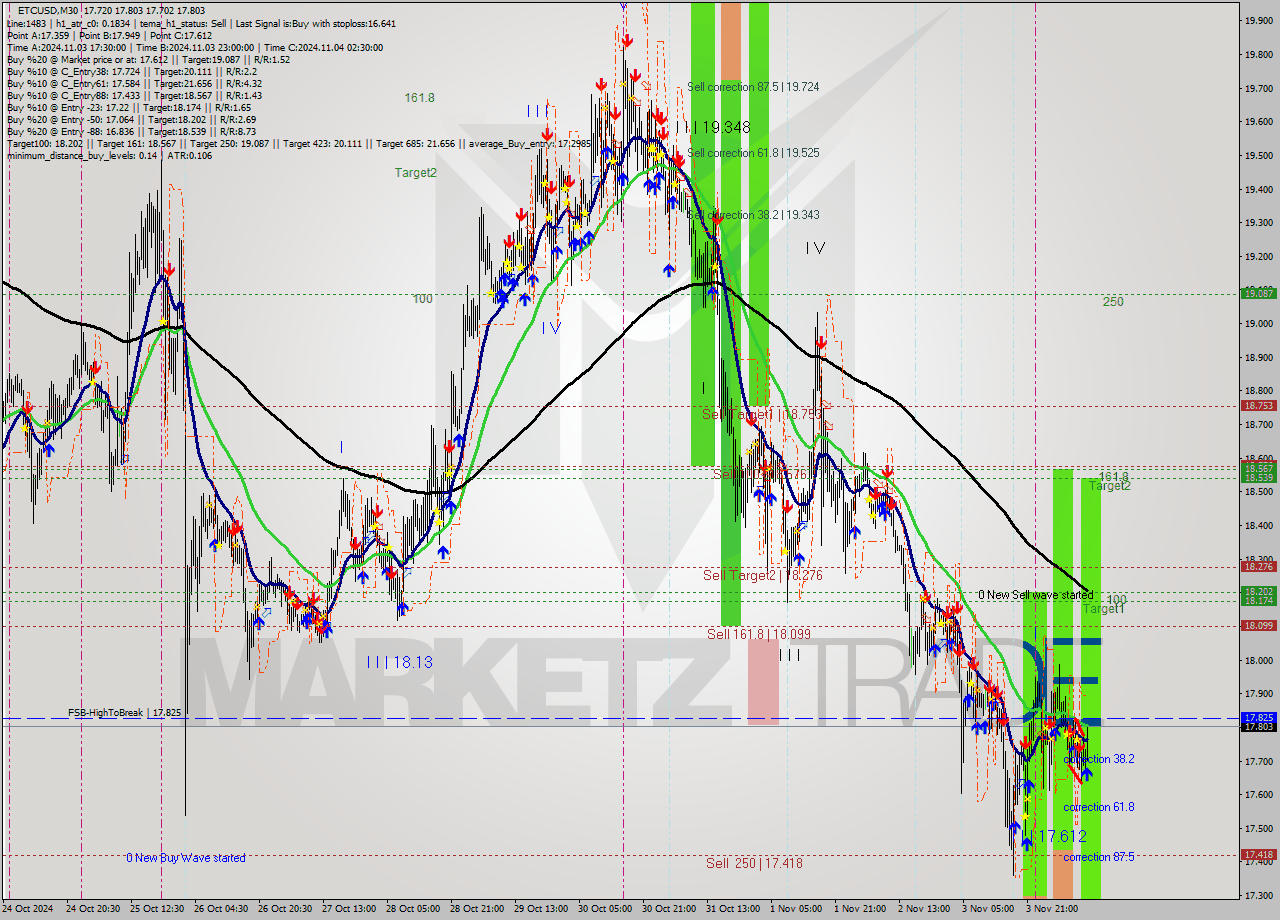The width and height of the screenshot is (1280, 920).
Task: Click the '31 Oct 13:00' time label
Action: 733,909
